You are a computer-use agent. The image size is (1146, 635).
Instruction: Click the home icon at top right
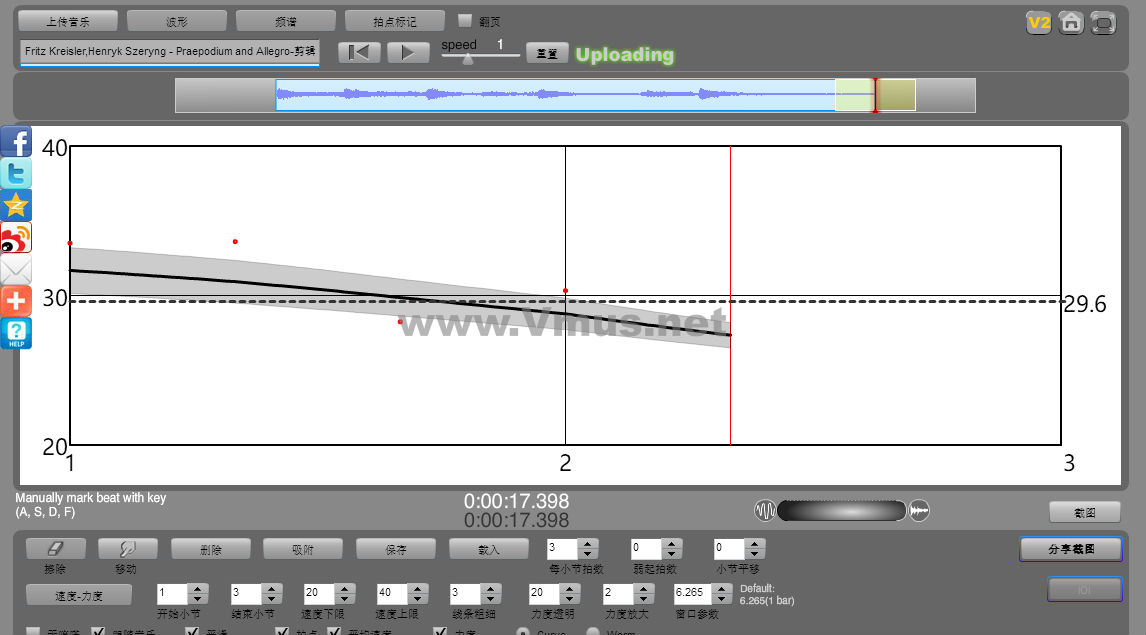[x=1071, y=22]
